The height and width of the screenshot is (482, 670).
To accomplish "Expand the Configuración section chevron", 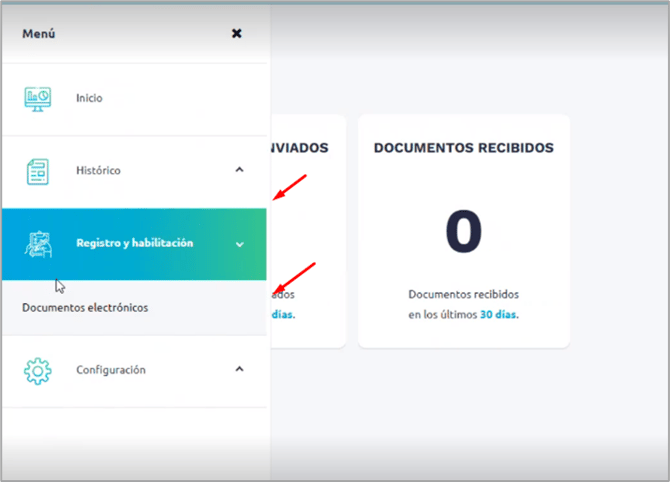I will (x=239, y=369).
